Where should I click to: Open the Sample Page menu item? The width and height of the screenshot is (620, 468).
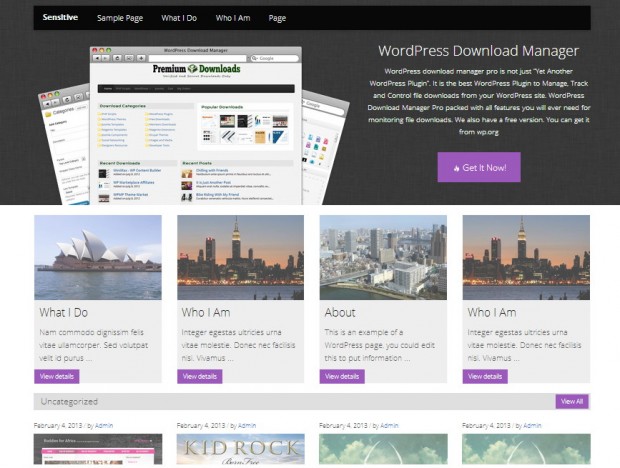[x=120, y=18]
